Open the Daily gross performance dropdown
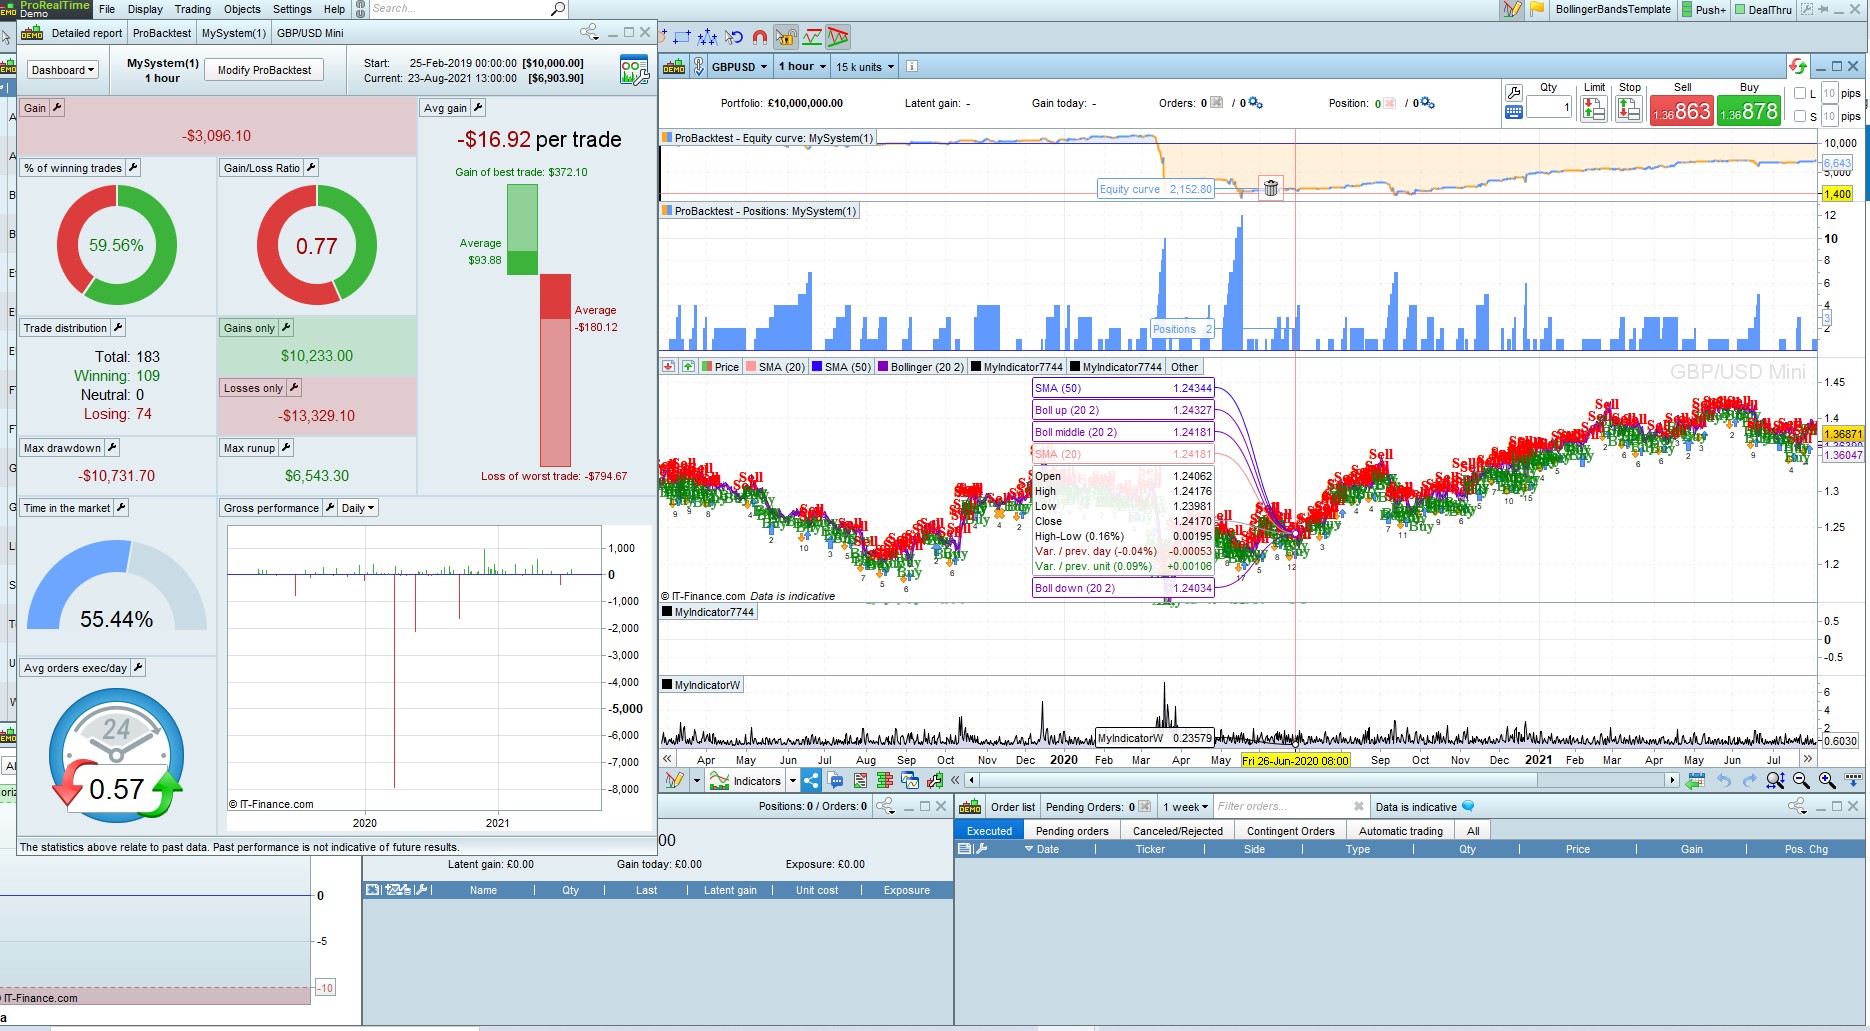1870x1031 pixels. [x=358, y=508]
